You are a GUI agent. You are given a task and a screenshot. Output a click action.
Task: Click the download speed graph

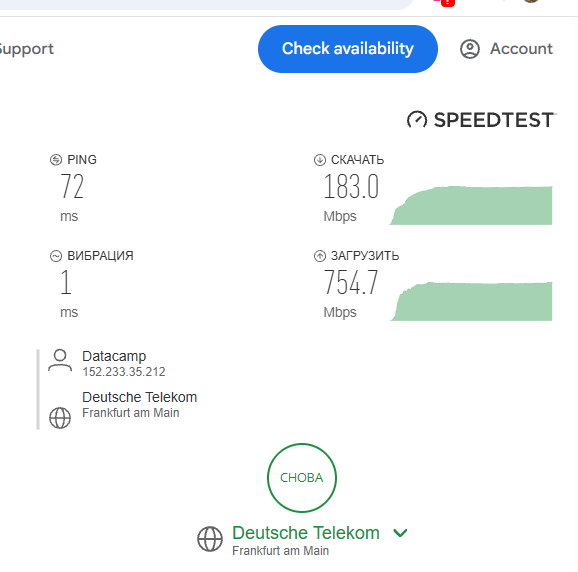coord(471,205)
